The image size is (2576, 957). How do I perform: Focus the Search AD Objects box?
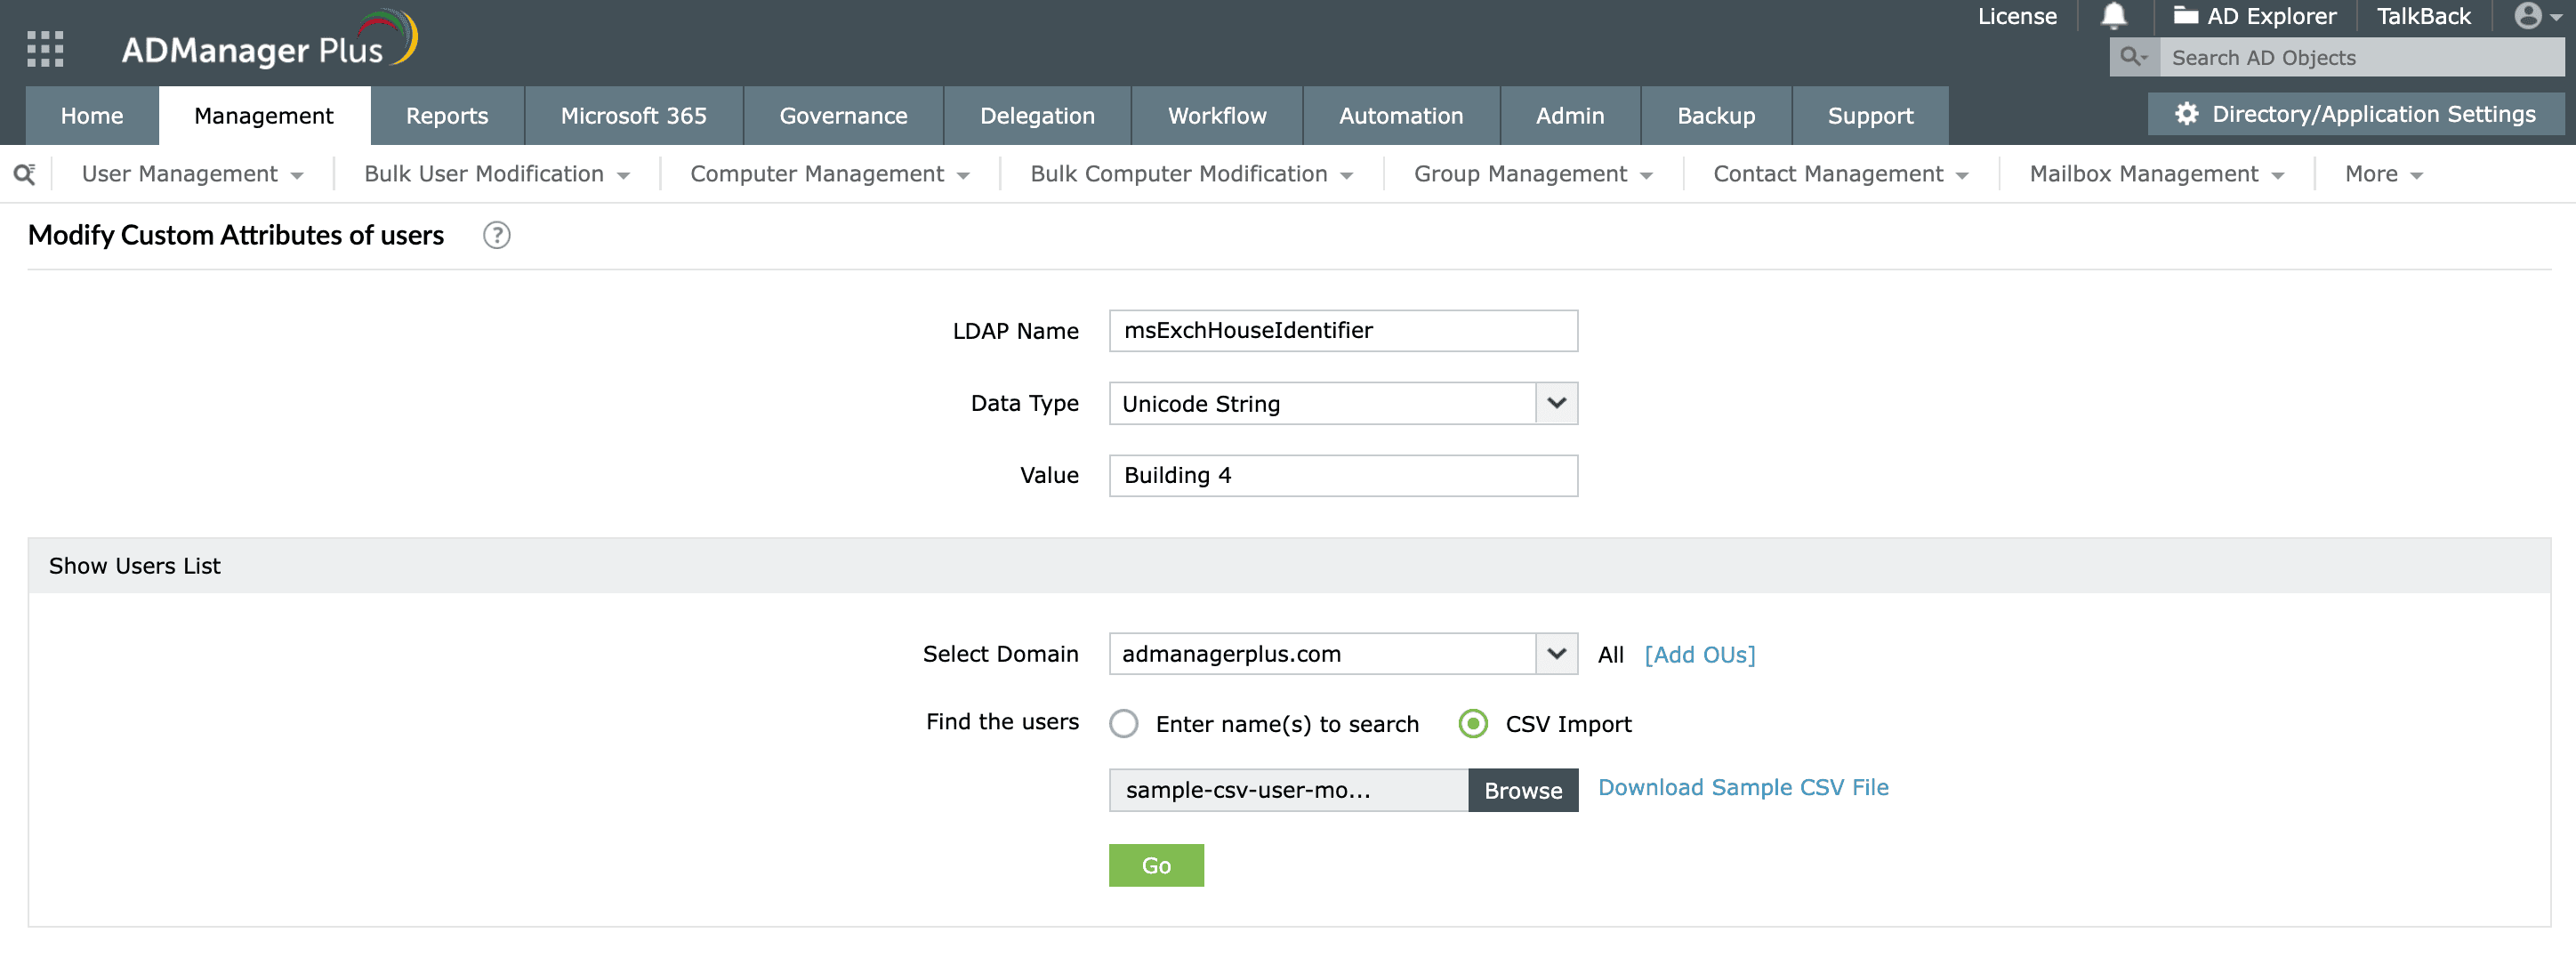point(2361,57)
